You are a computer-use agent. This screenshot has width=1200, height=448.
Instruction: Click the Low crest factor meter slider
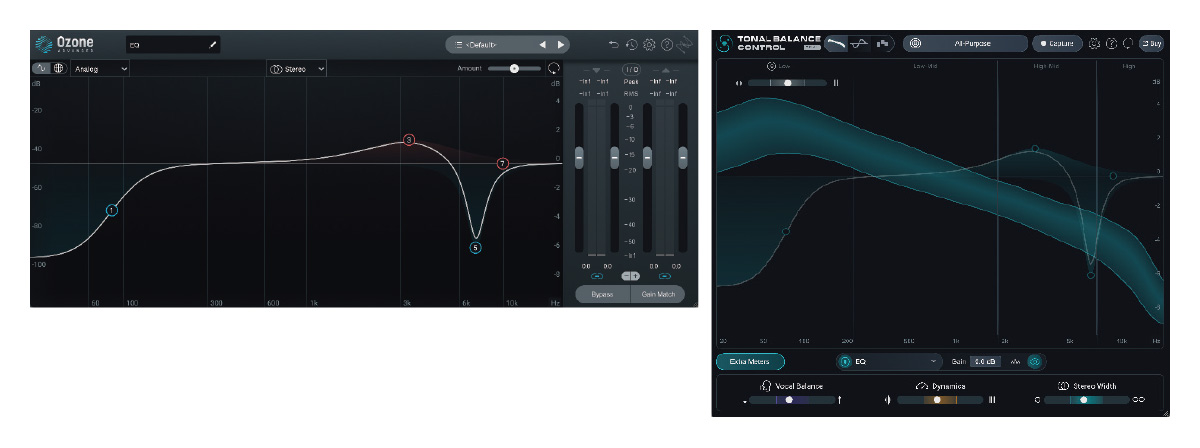coord(788,83)
